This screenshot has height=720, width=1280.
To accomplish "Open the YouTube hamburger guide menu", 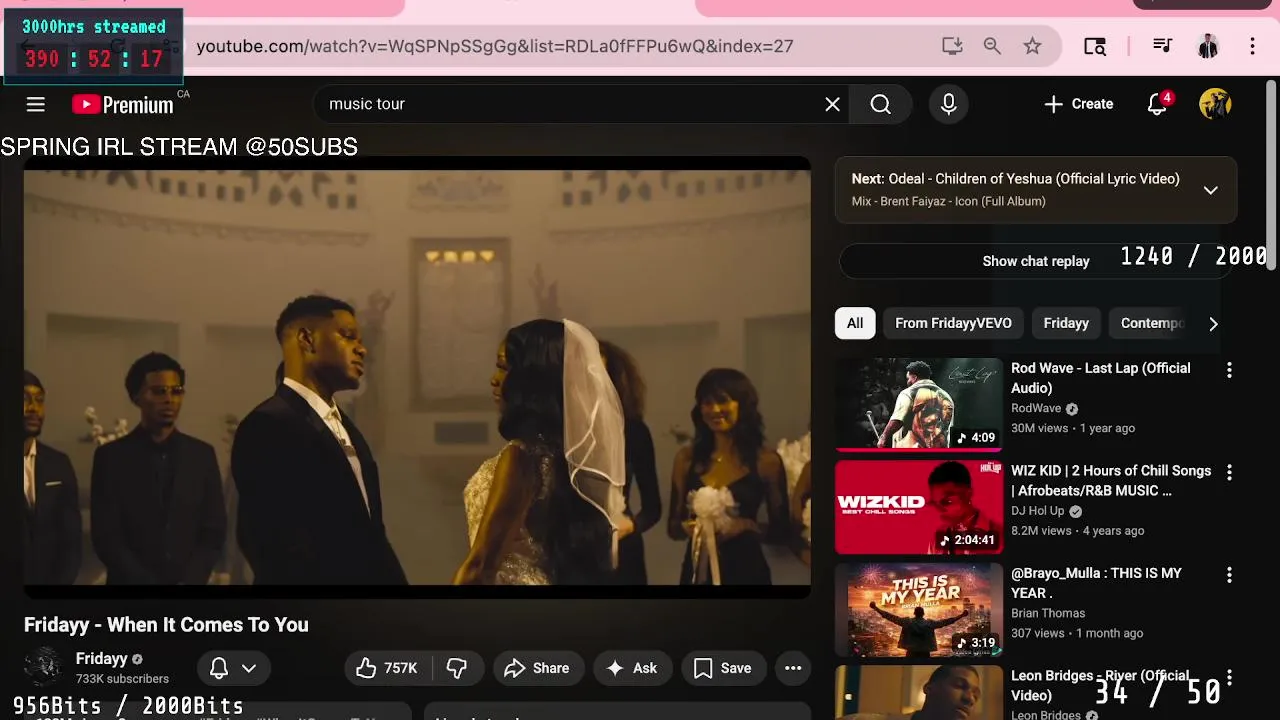I will pos(36,104).
